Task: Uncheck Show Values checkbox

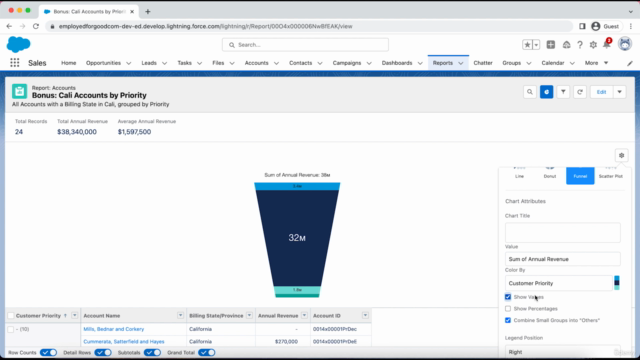Action: click(508, 297)
